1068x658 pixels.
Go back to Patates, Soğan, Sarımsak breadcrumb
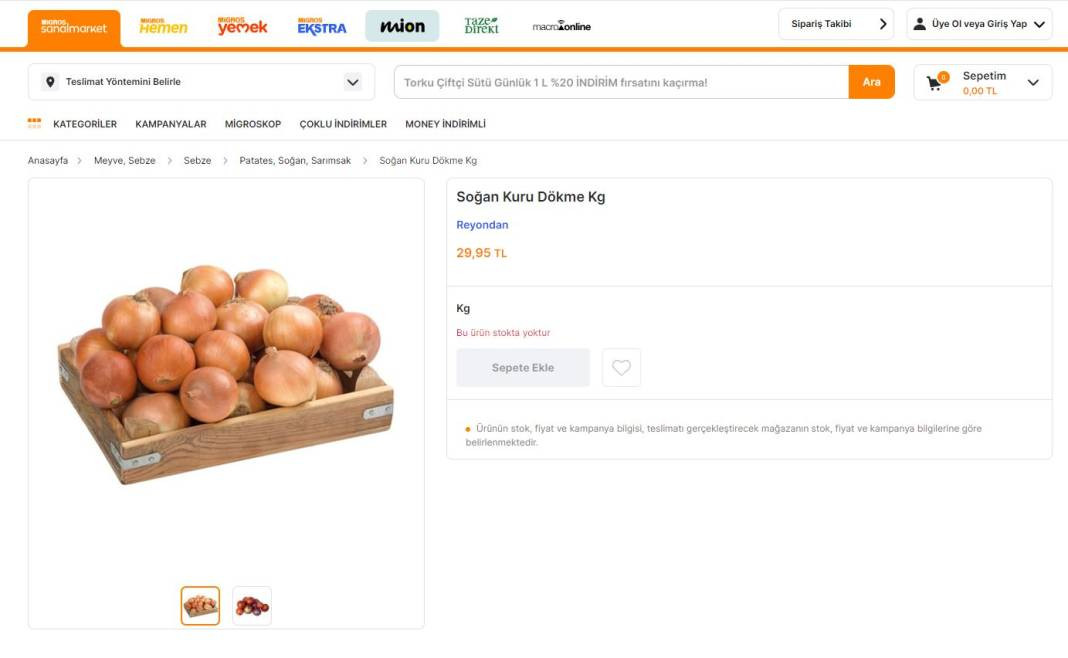point(295,160)
